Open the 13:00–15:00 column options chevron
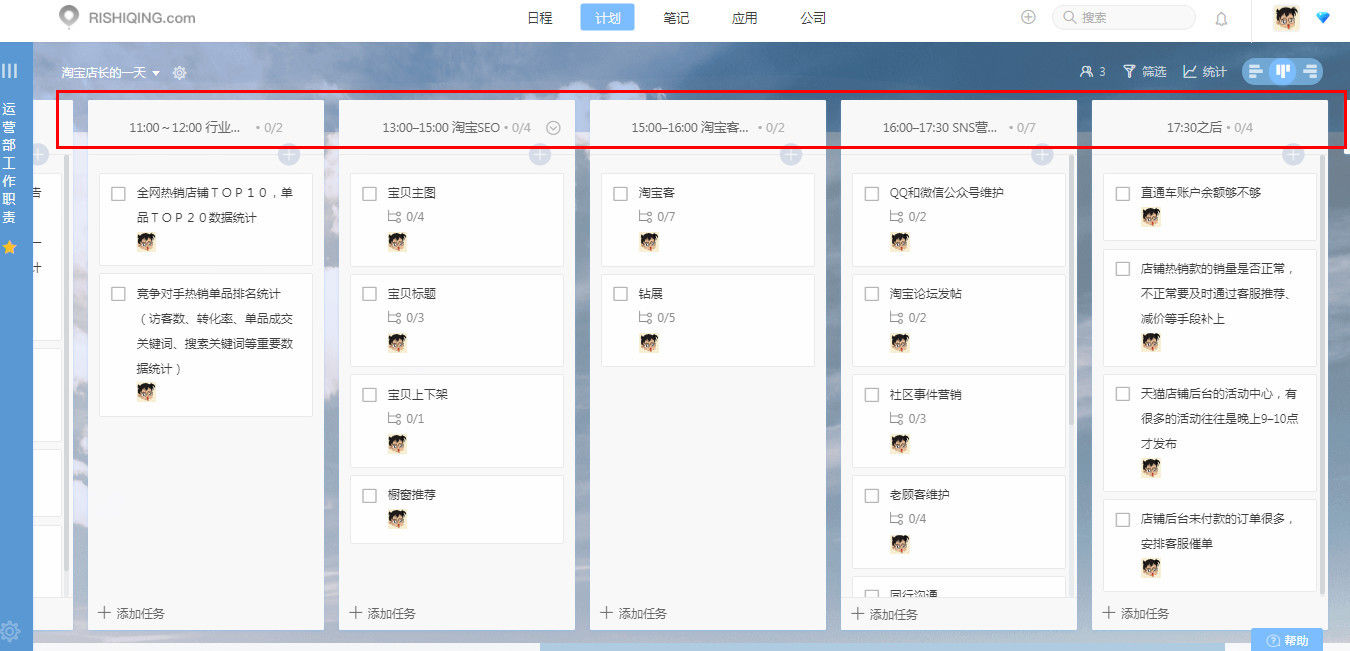 pos(553,127)
